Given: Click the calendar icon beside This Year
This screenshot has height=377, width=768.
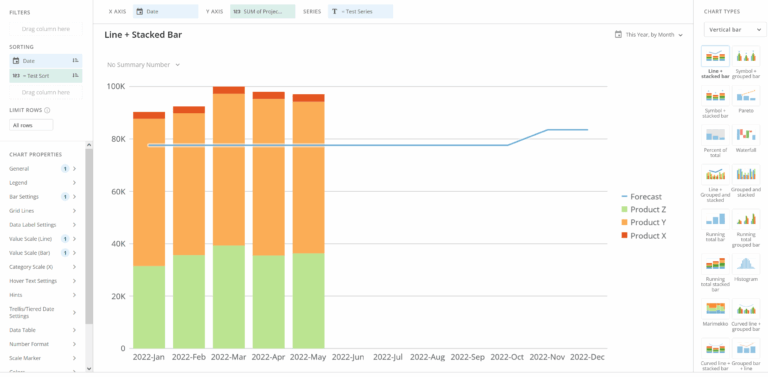Looking at the screenshot, I should (x=618, y=35).
